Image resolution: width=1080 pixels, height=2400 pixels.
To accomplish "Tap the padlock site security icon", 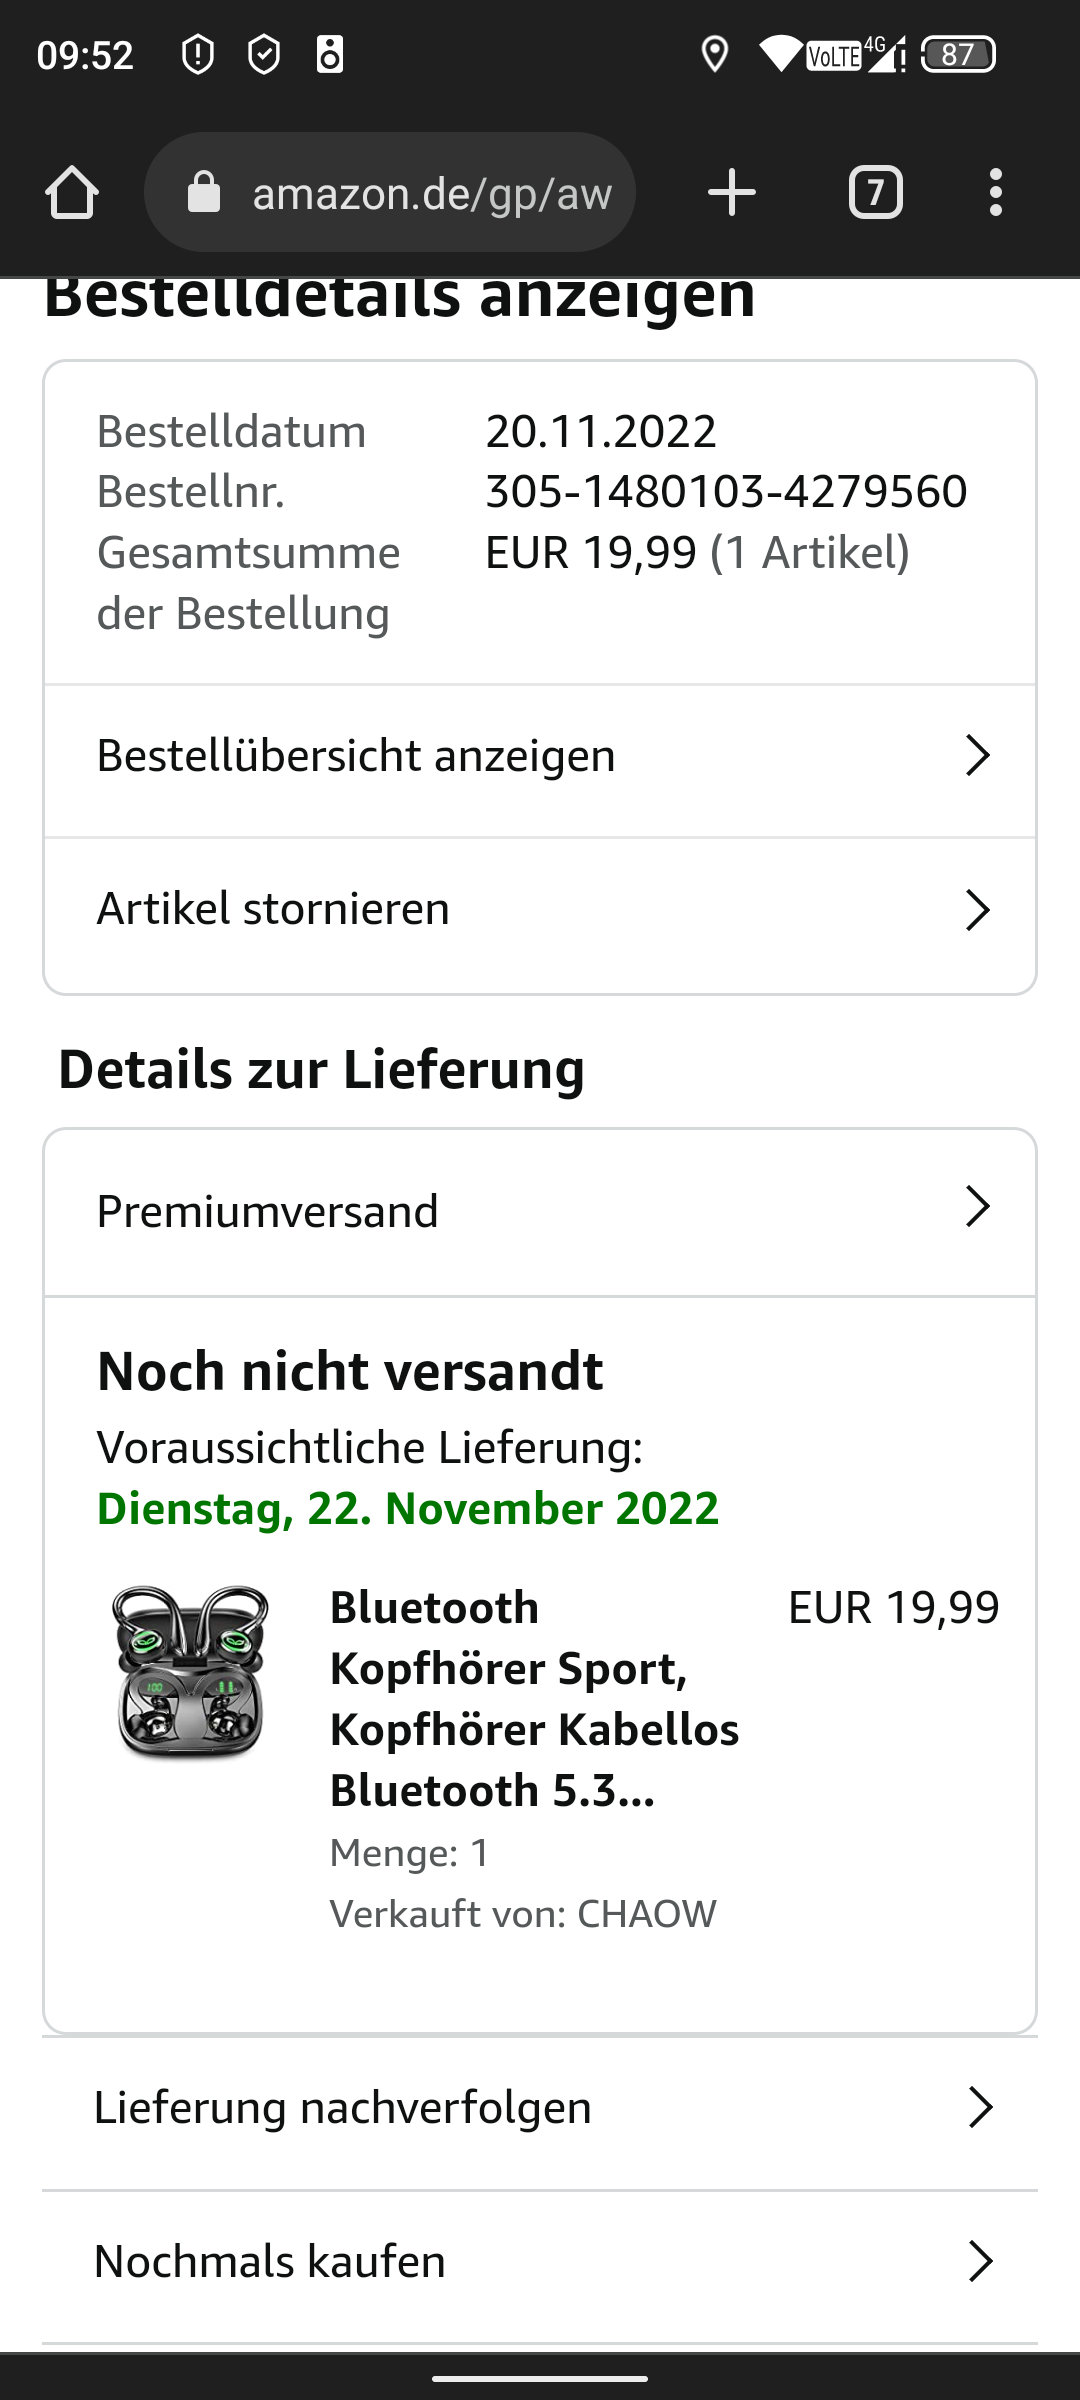I will click(204, 192).
